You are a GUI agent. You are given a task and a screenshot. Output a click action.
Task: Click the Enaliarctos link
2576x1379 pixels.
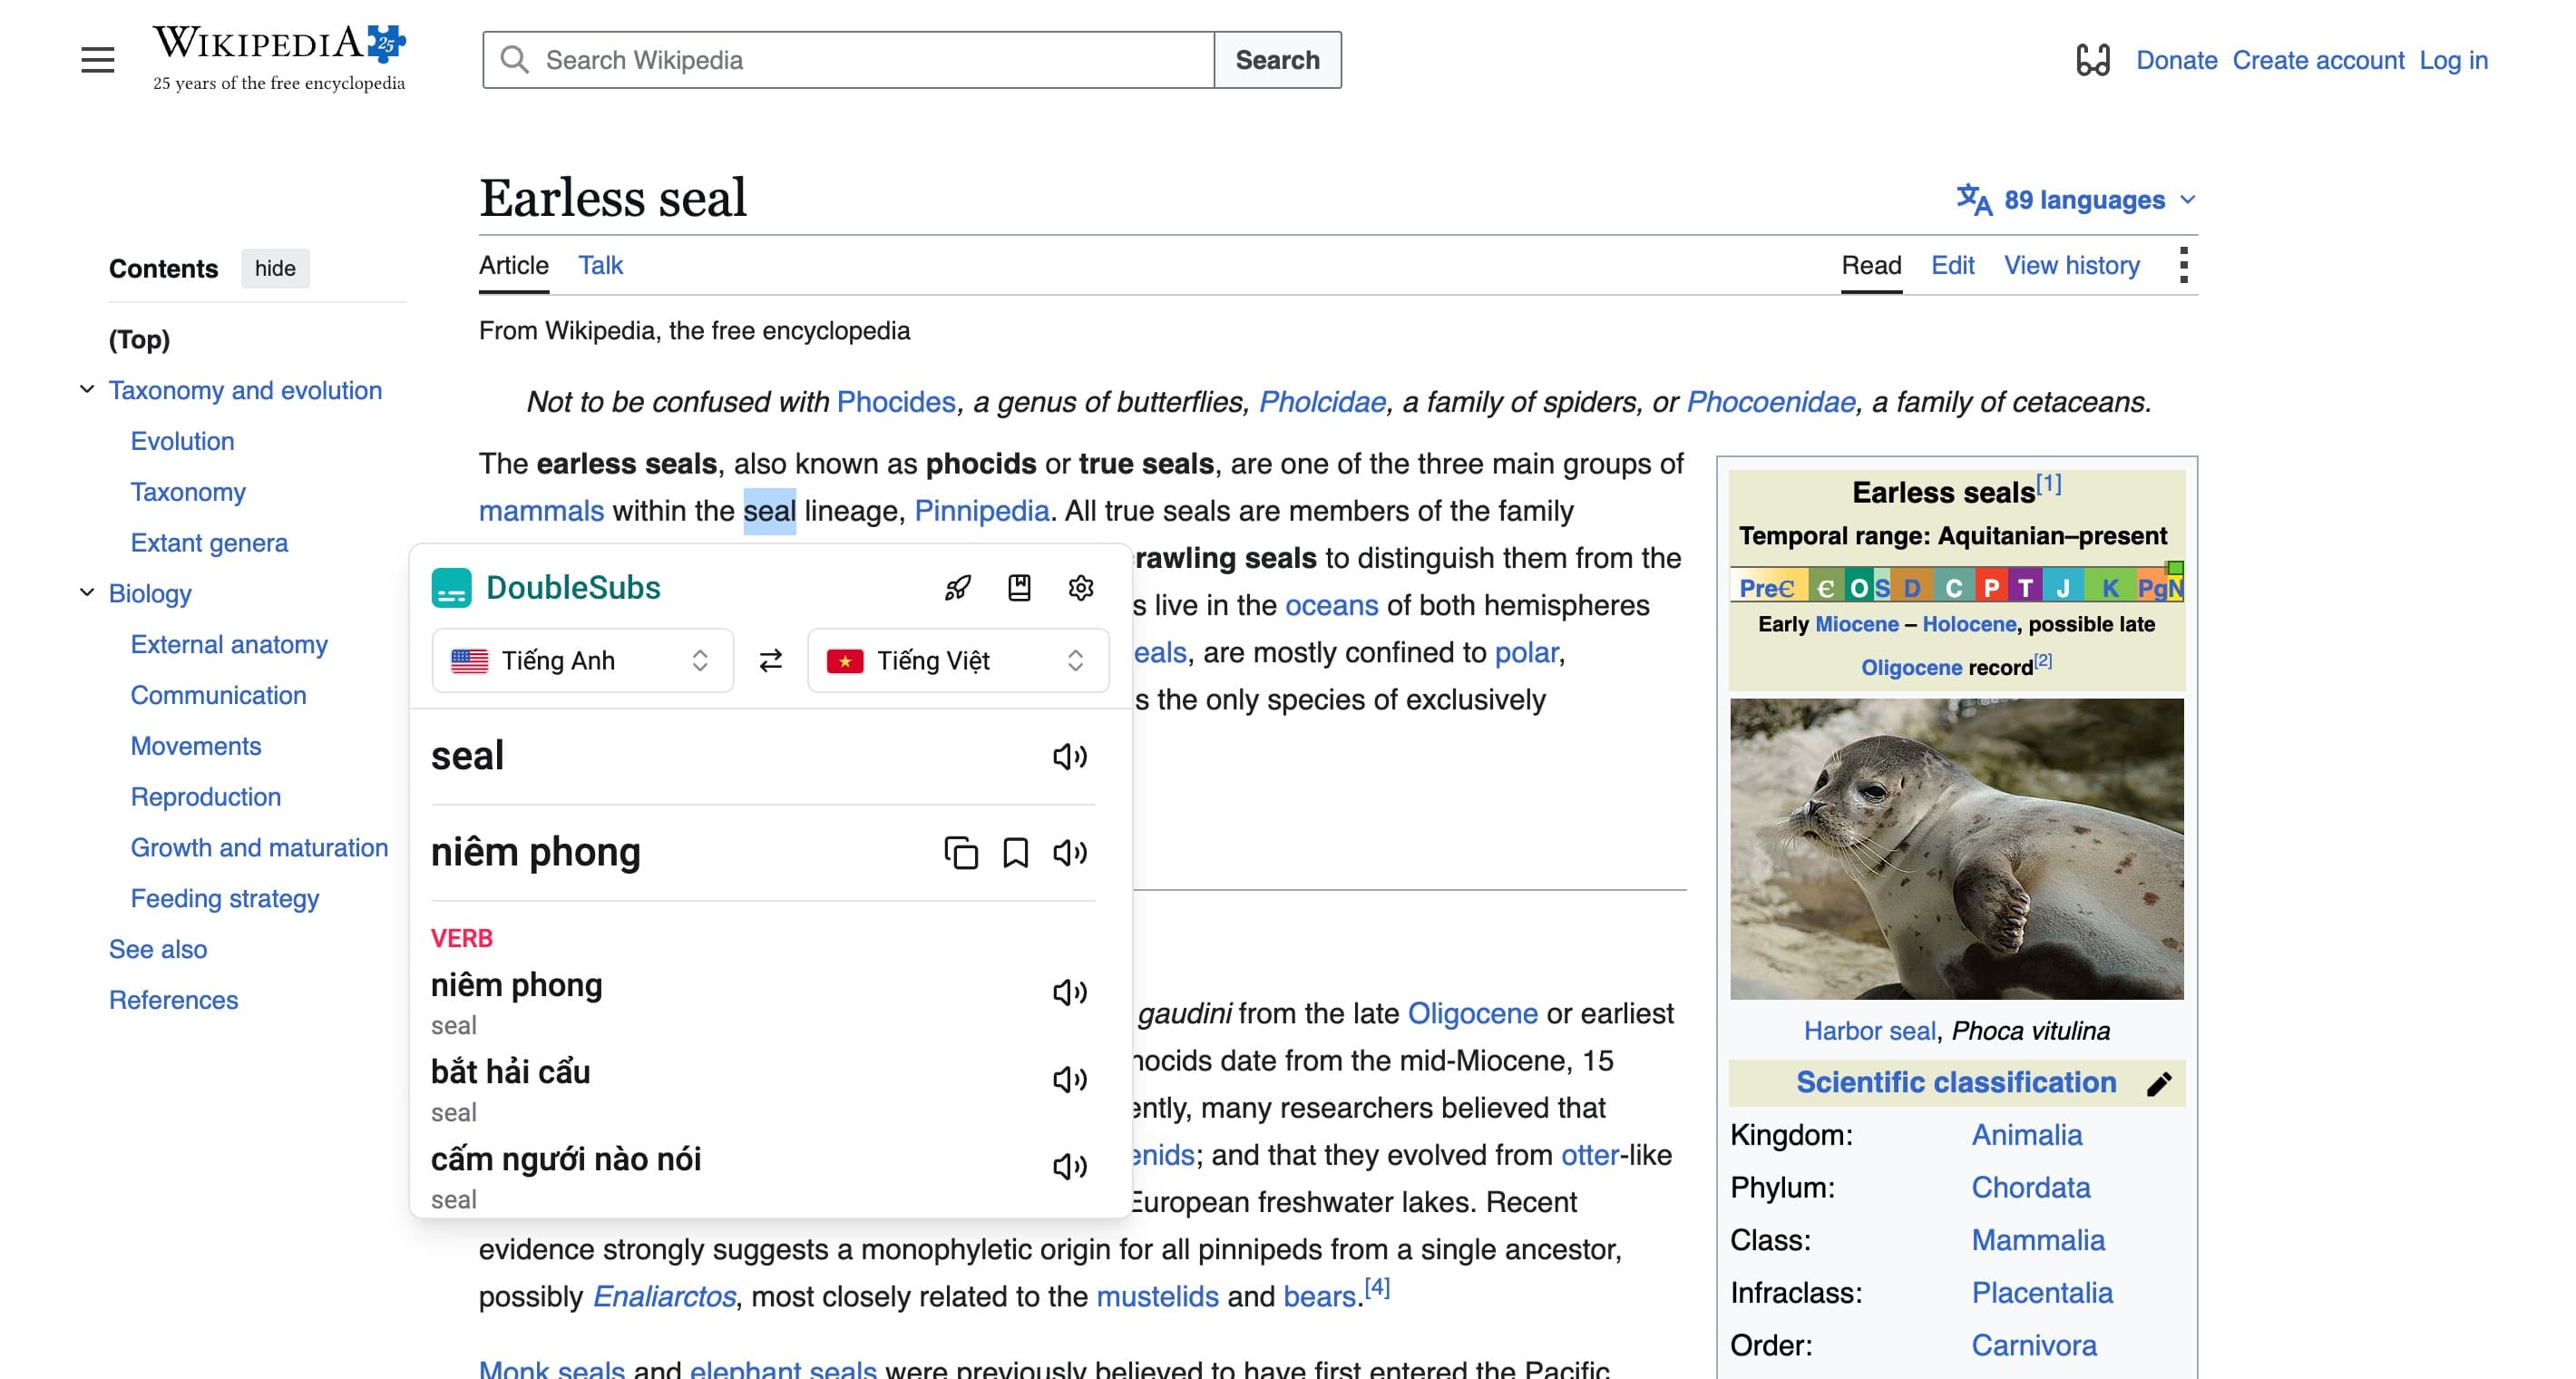(664, 1297)
